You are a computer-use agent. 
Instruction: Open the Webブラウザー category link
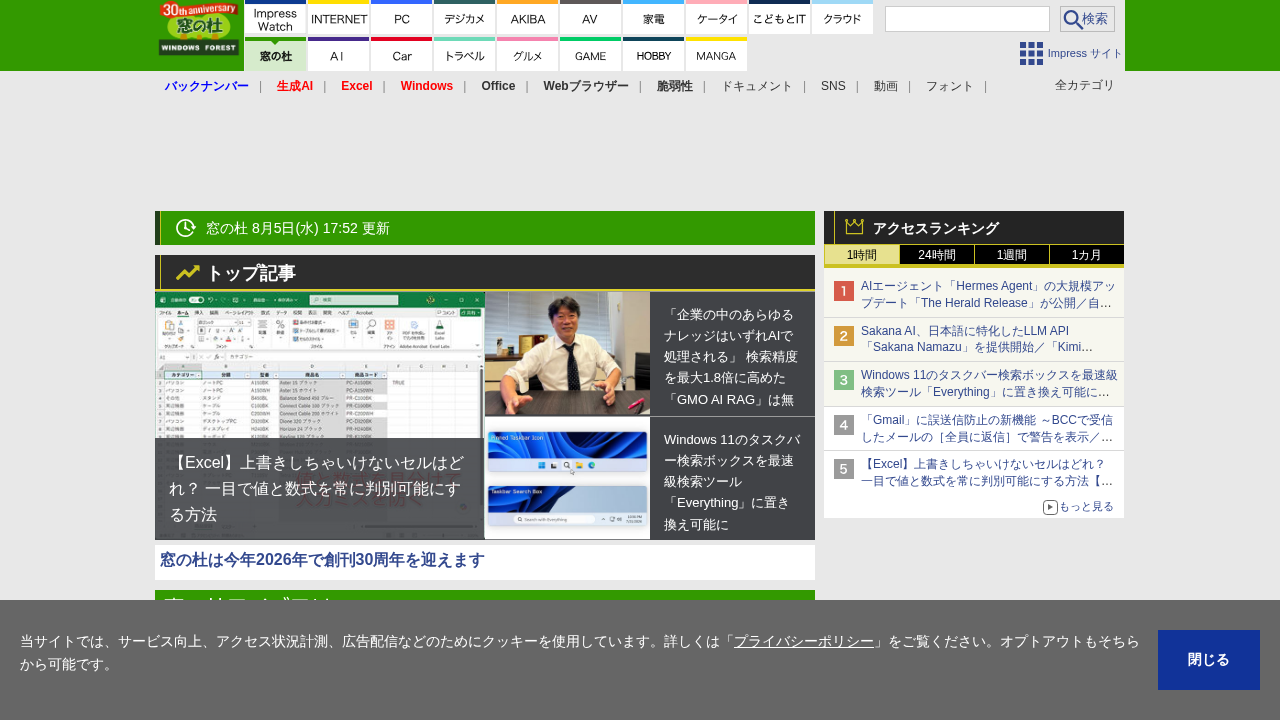click(x=586, y=86)
